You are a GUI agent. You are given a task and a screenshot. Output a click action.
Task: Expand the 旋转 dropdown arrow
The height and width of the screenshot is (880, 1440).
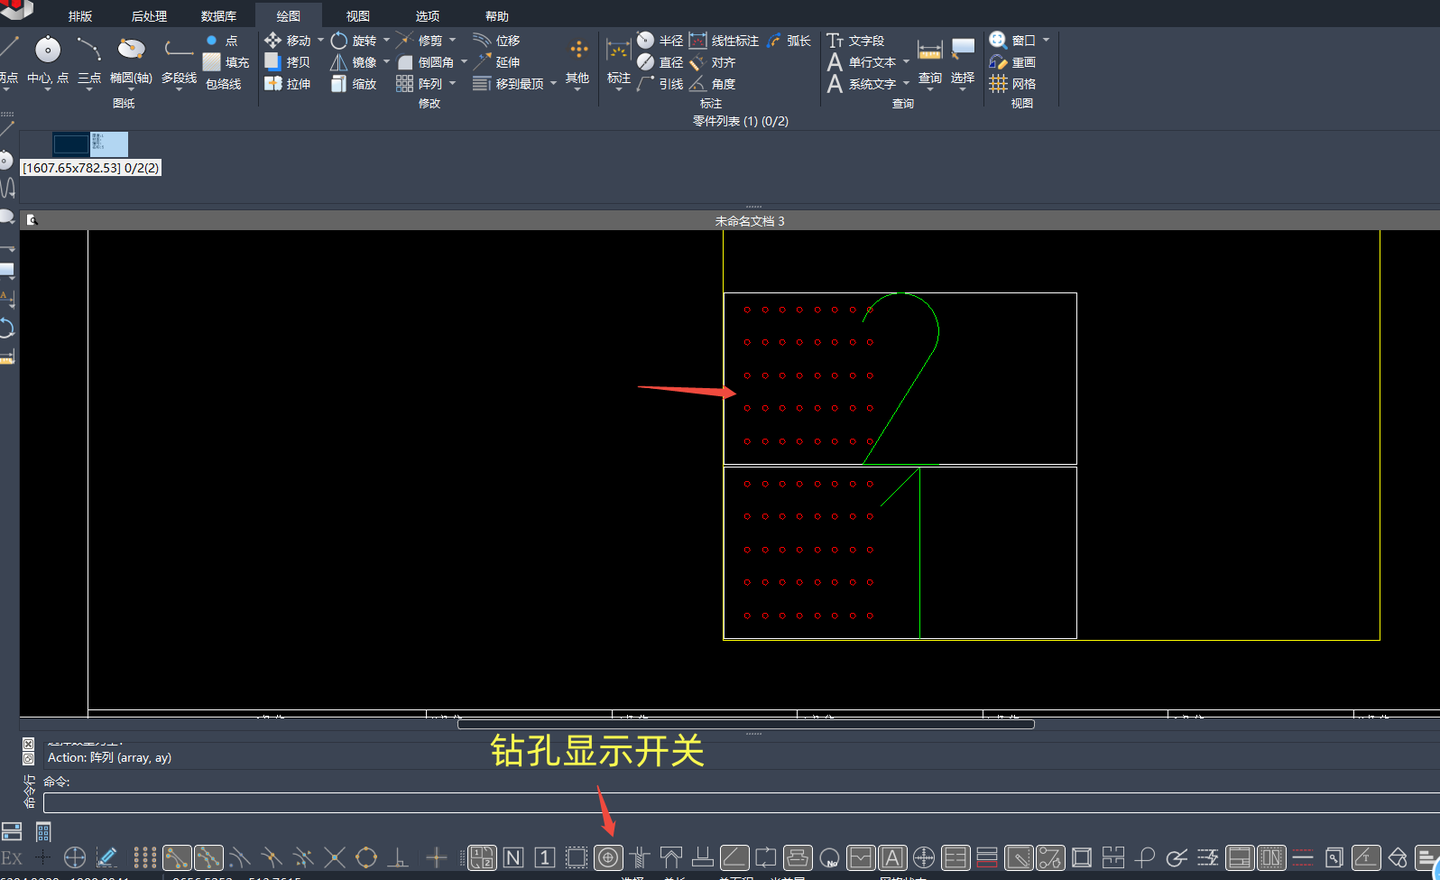[x=386, y=41]
